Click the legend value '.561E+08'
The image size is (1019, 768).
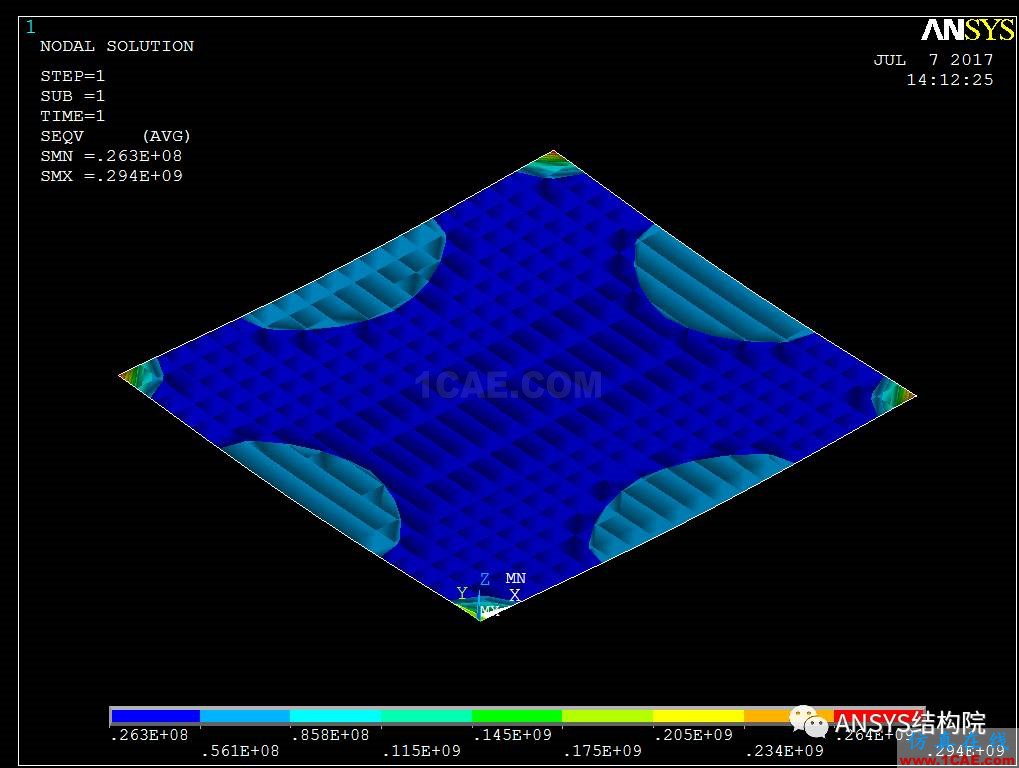240,751
